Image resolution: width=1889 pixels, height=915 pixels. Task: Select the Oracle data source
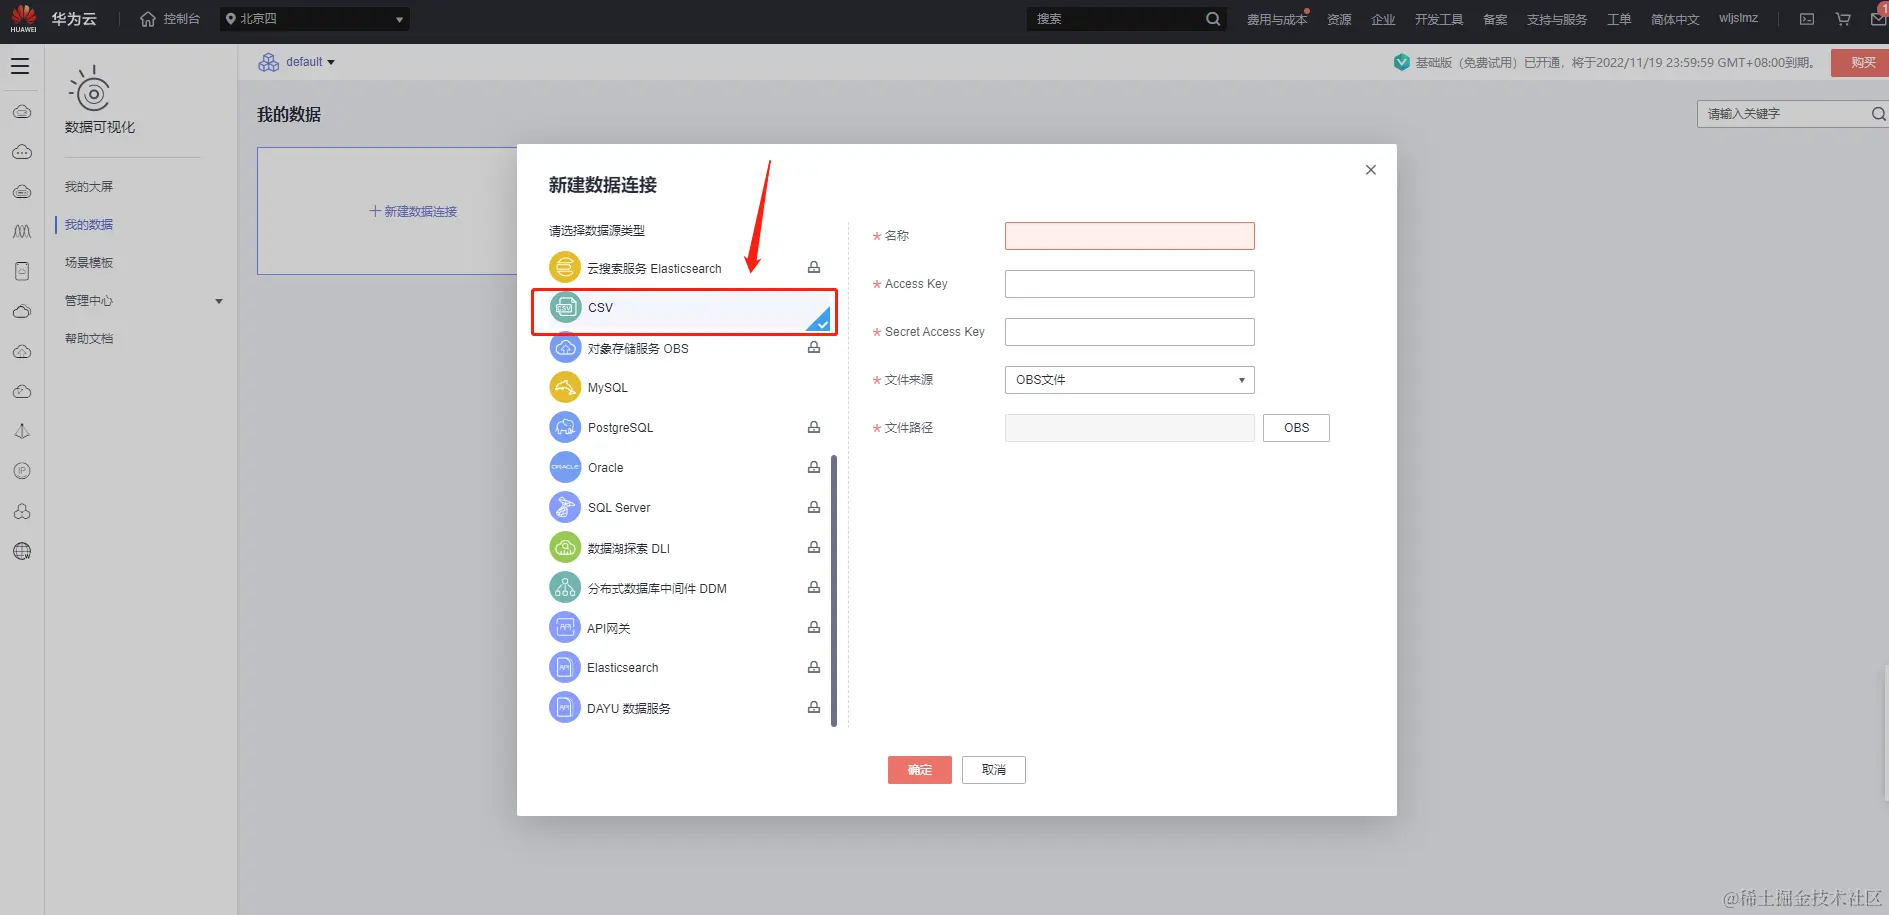click(x=685, y=467)
